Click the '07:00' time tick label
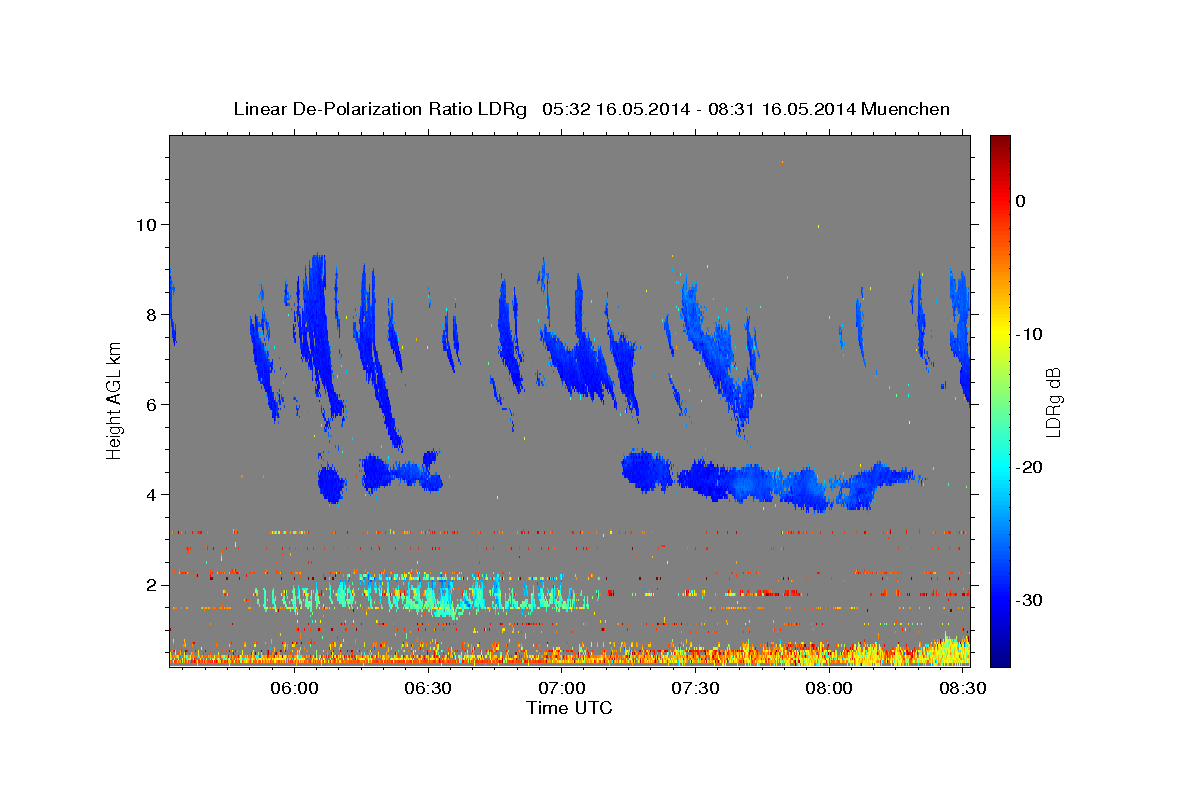The image size is (1200, 800). click(x=562, y=689)
